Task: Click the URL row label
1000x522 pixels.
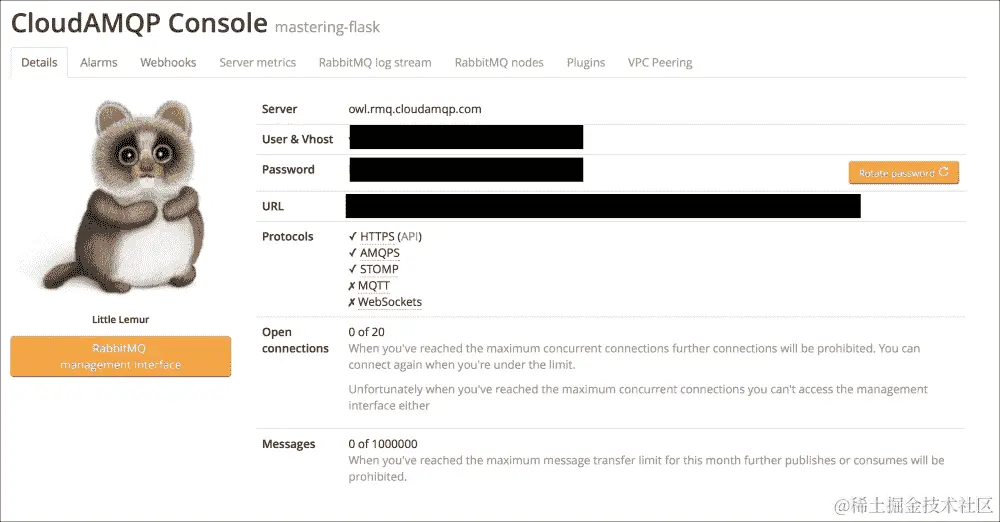Action: [x=272, y=206]
